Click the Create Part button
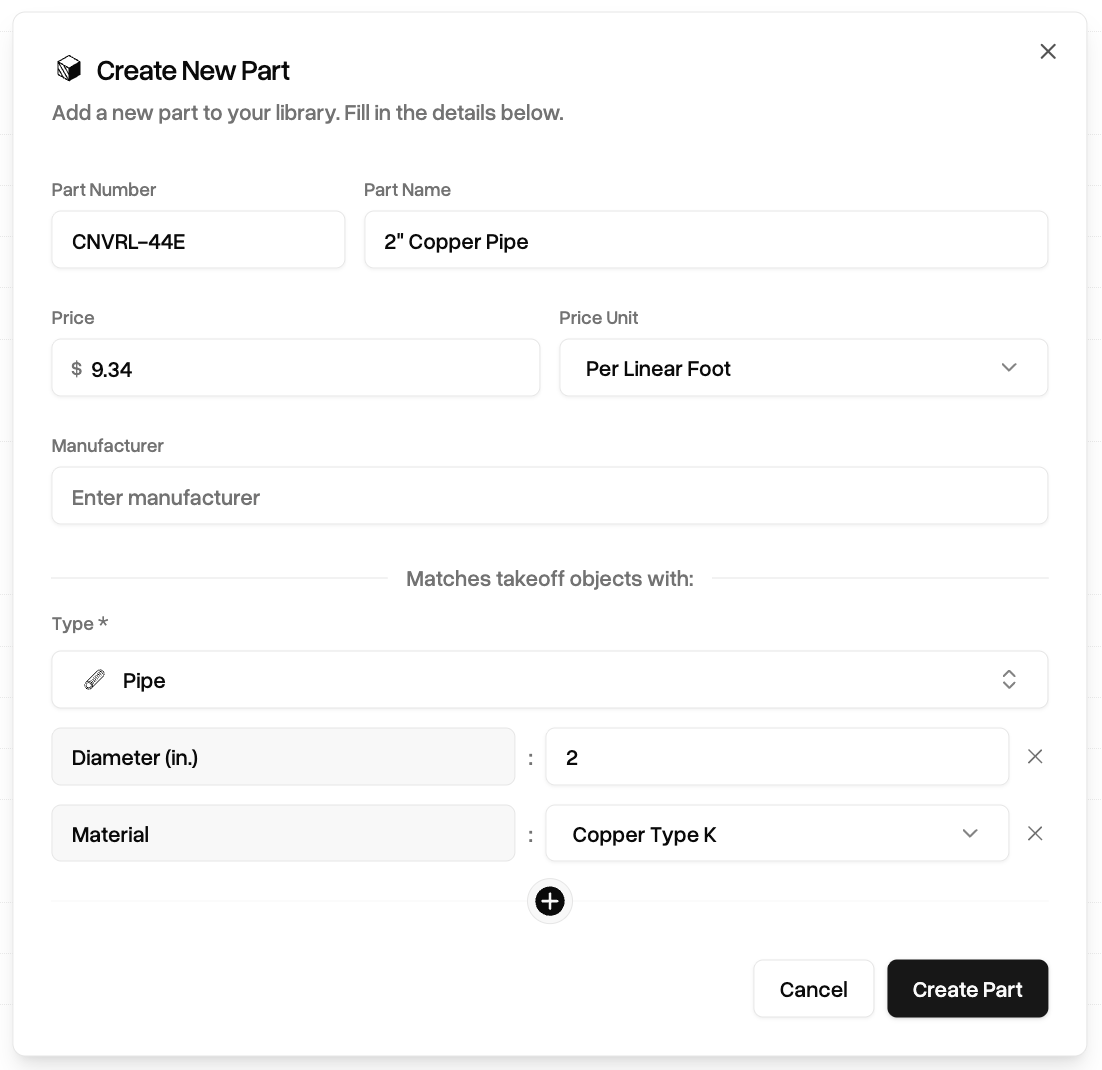This screenshot has height=1070, width=1102. pyautogui.click(x=967, y=988)
